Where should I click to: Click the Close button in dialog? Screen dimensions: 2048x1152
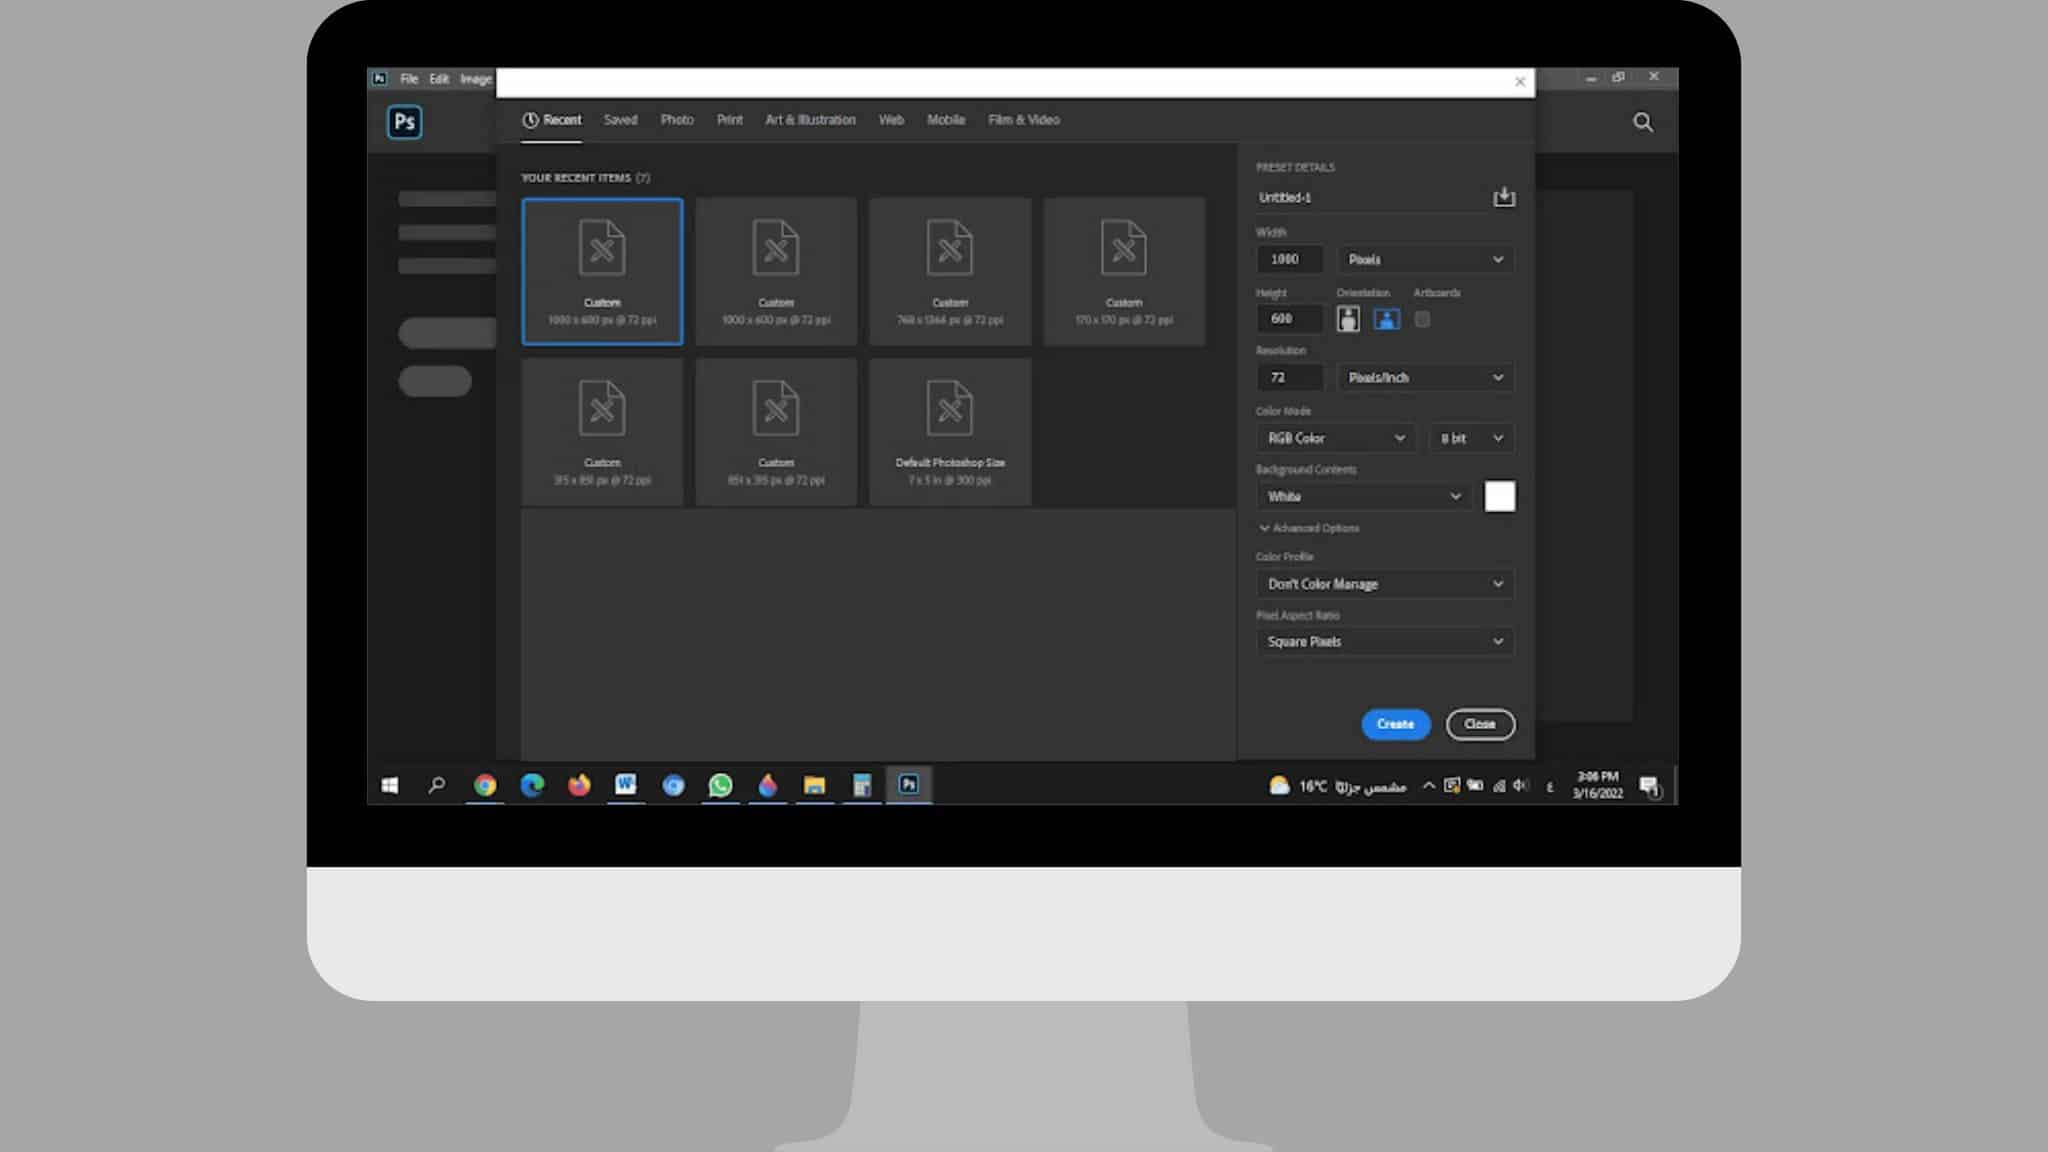[1480, 724]
